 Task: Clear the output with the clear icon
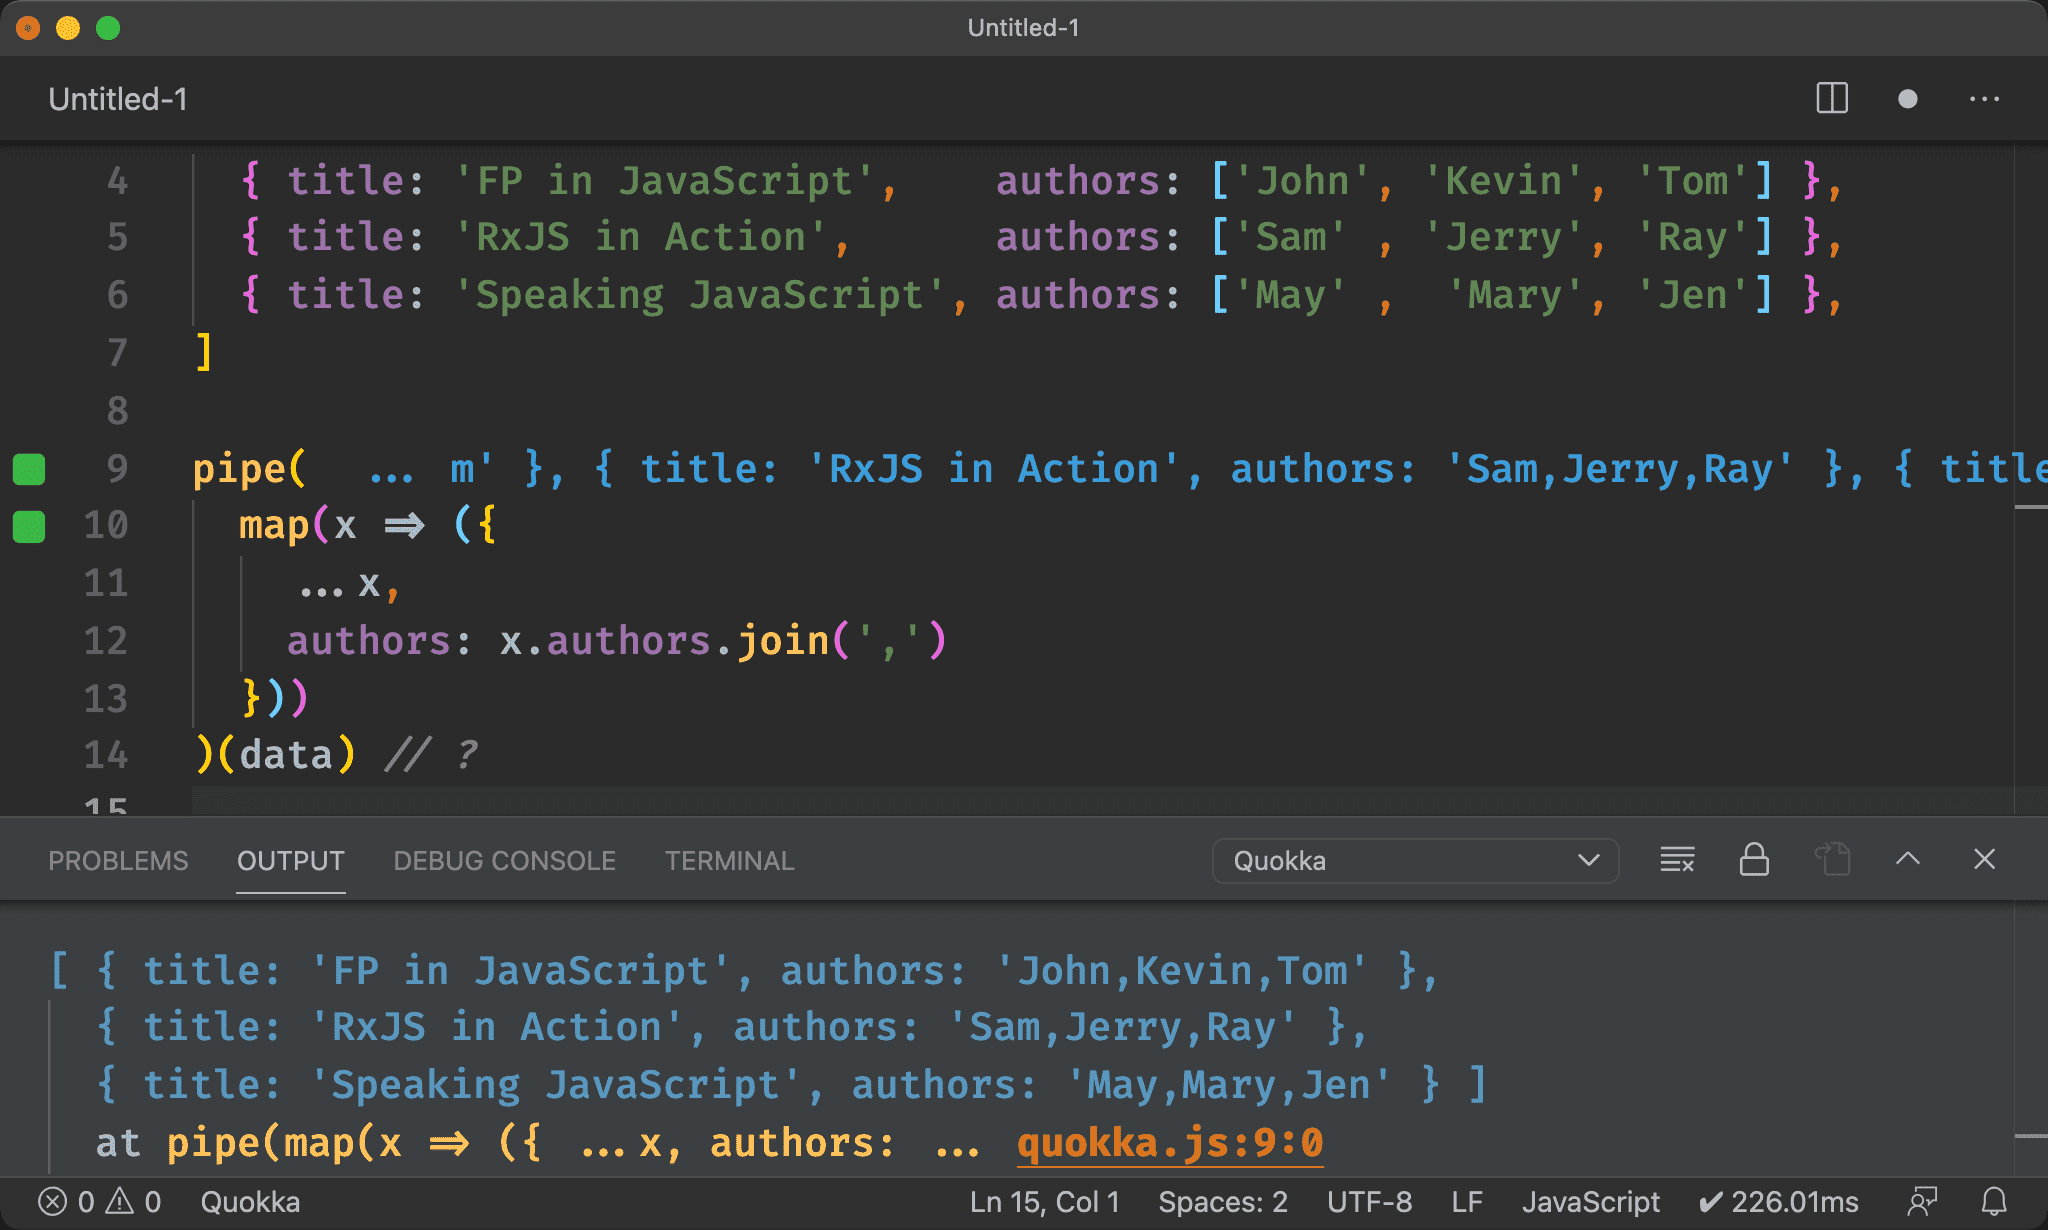pos(1677,860)
